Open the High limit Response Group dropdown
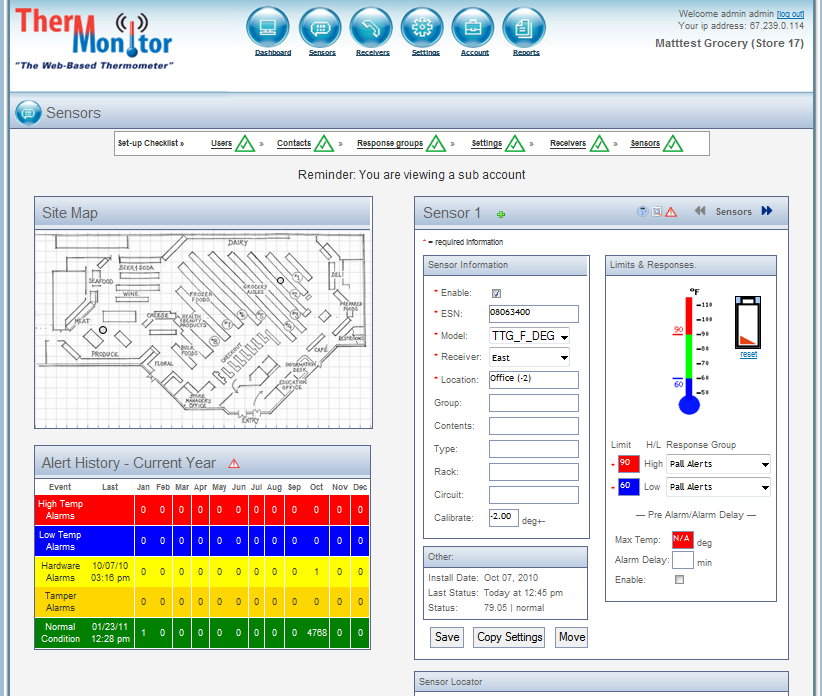 pyautogui.click(x=718, y=464)
